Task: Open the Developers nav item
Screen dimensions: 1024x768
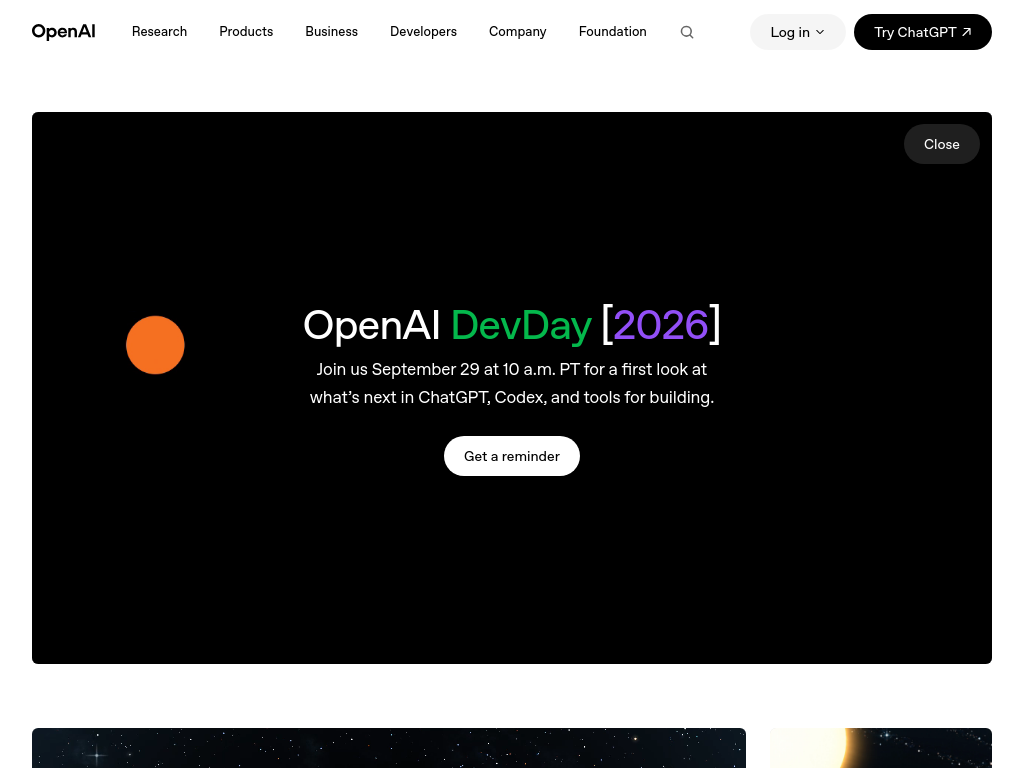Action: click(423, 31)
